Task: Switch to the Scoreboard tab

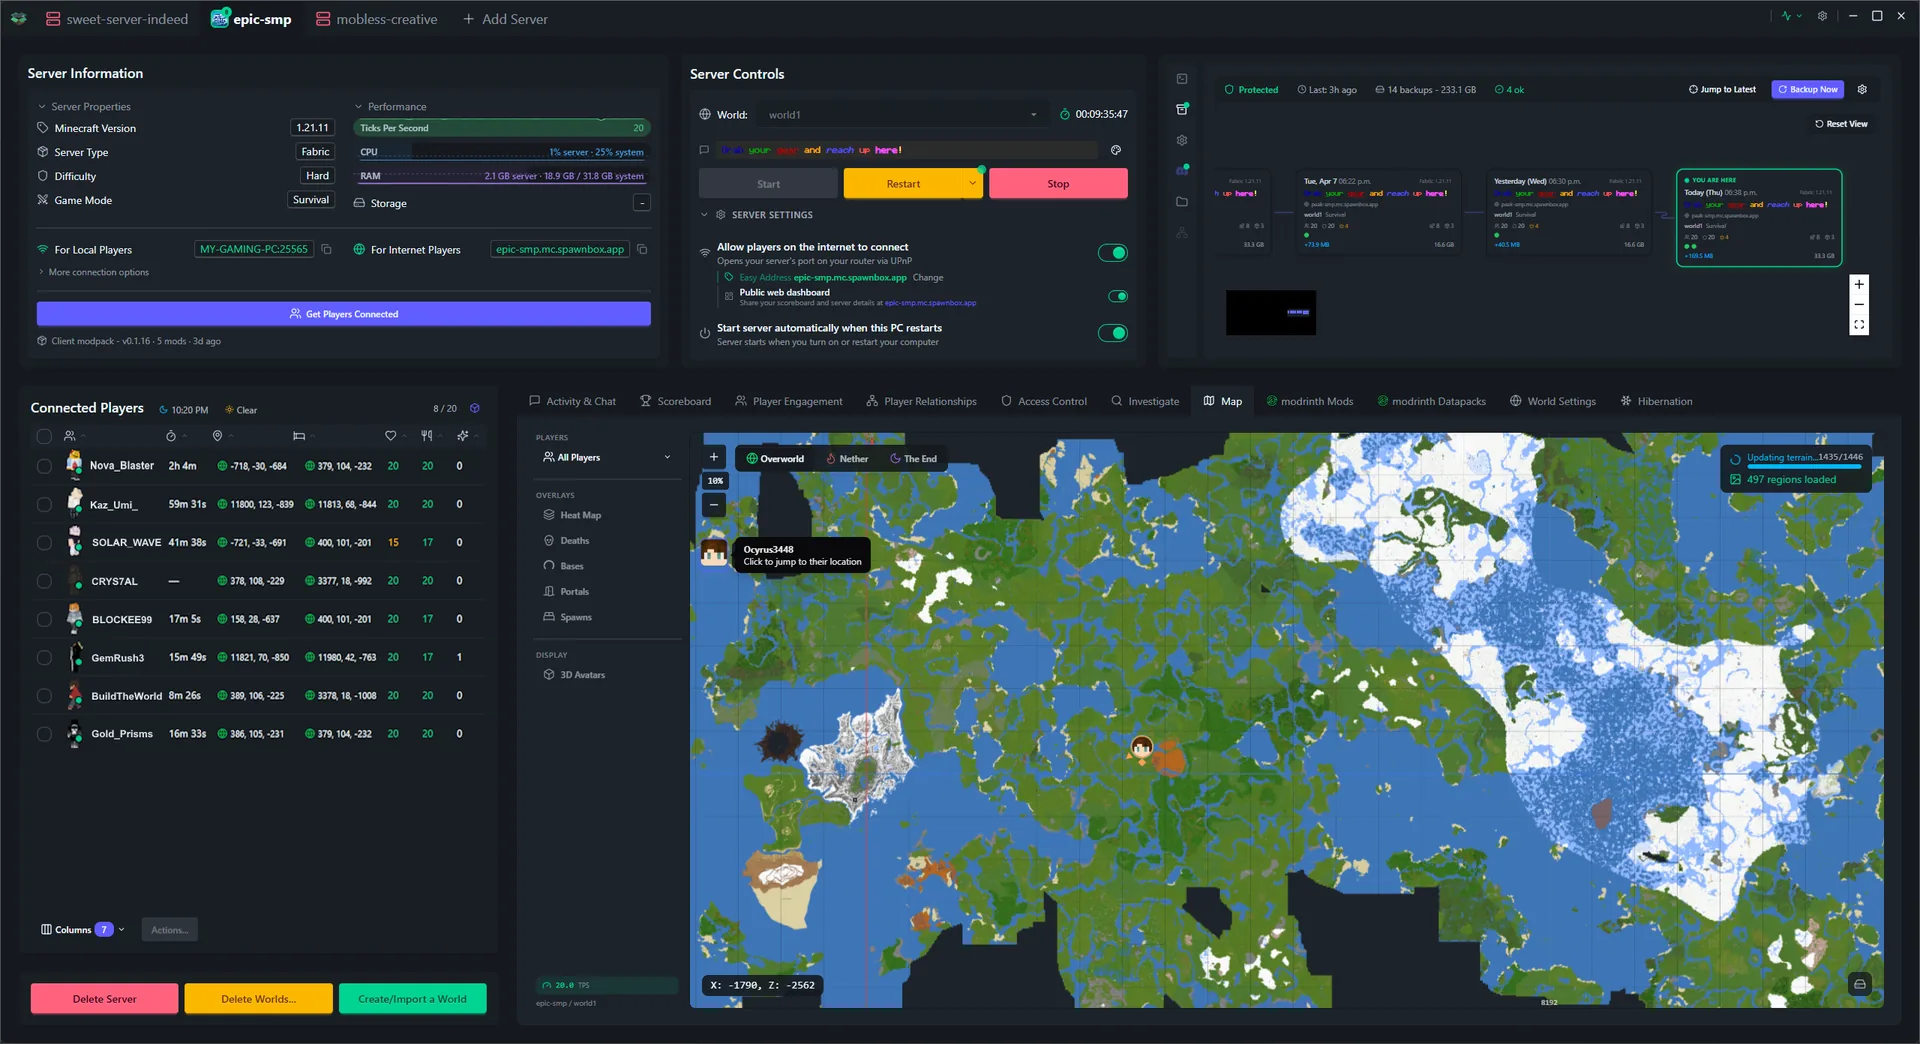Action: (x=676, y=401)
